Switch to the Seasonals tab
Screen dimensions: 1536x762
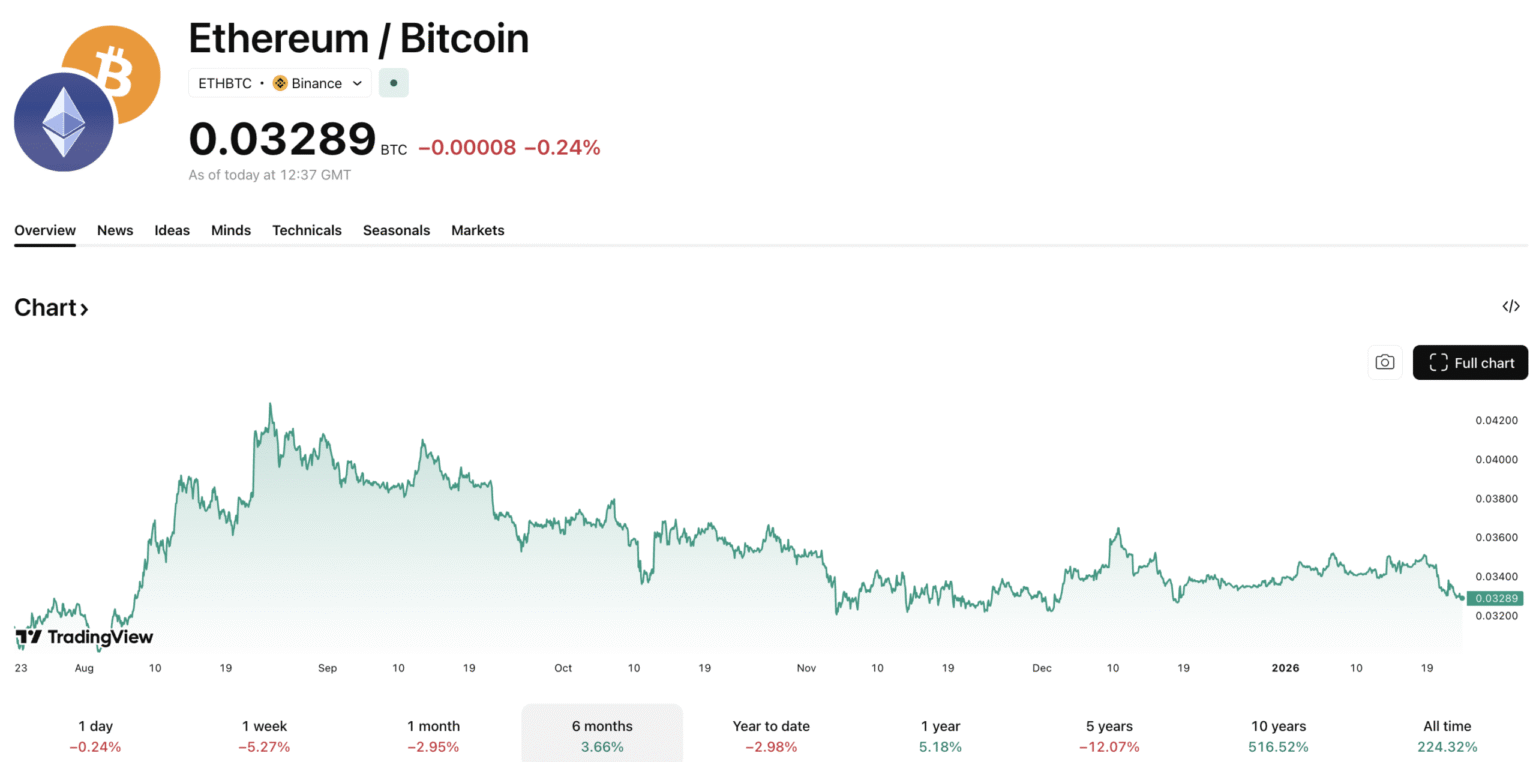pyautogui.click(x=396, y=230)
